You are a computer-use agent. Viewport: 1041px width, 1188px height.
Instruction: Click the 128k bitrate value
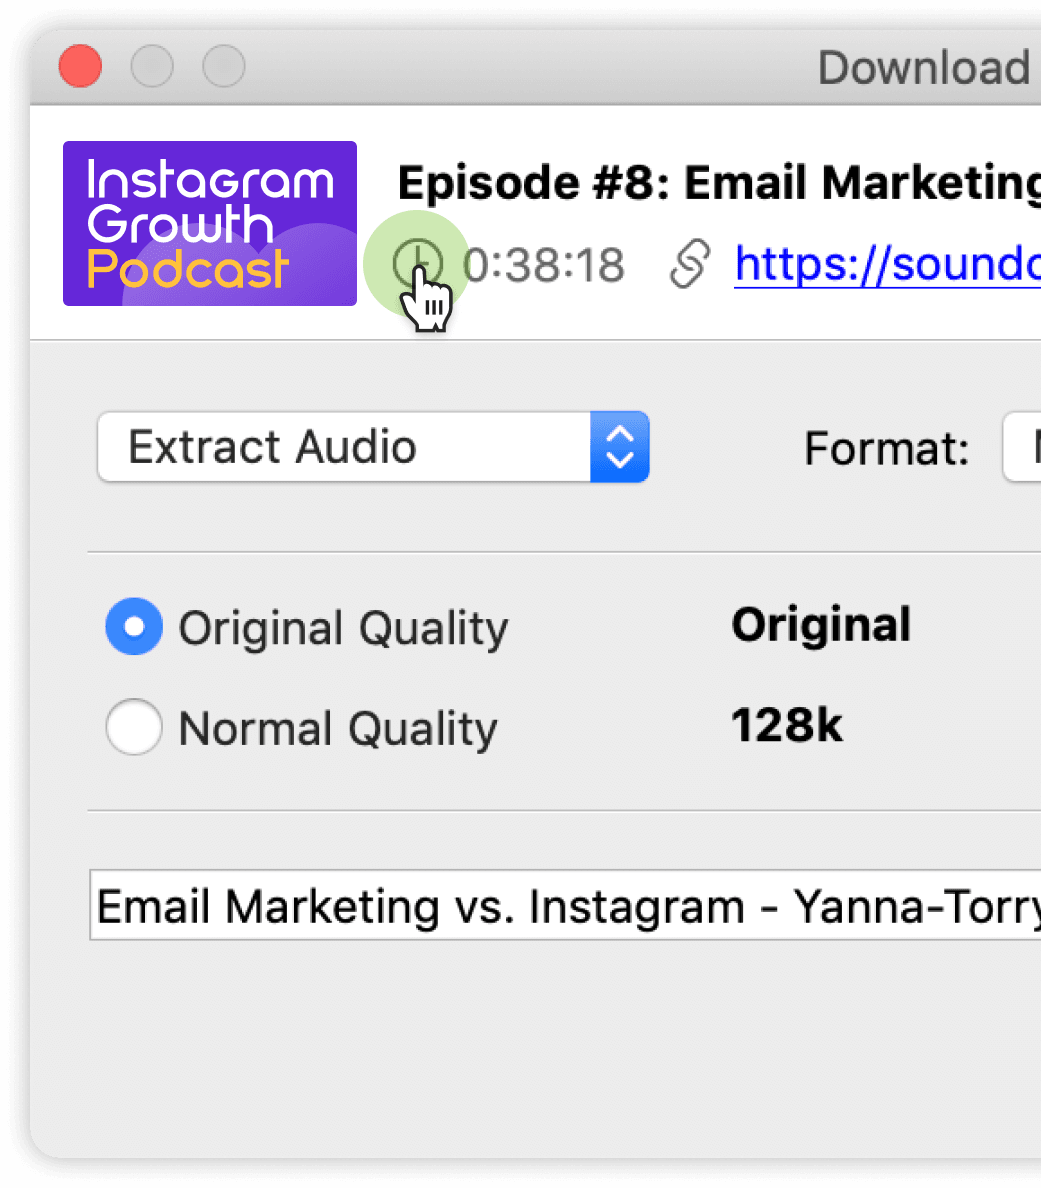click(x=786, y=726)
